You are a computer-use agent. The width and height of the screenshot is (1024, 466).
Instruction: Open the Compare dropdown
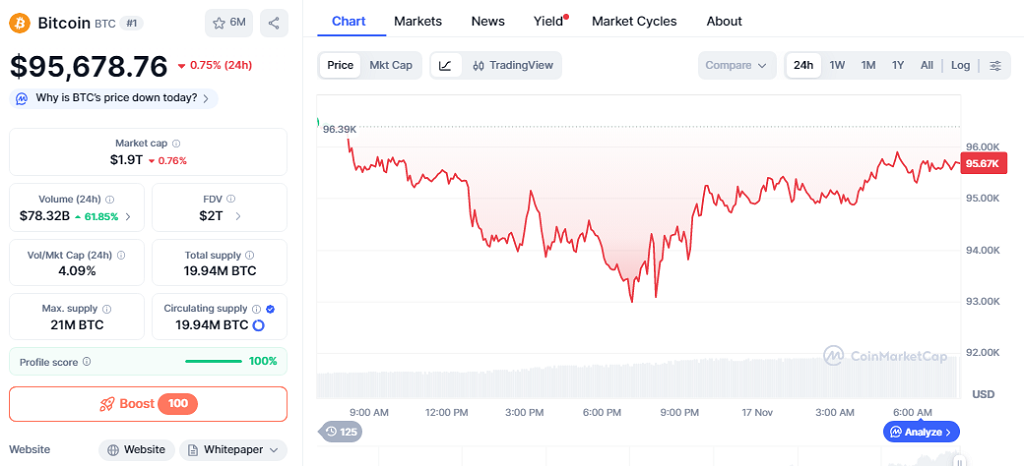pos(737,65)
